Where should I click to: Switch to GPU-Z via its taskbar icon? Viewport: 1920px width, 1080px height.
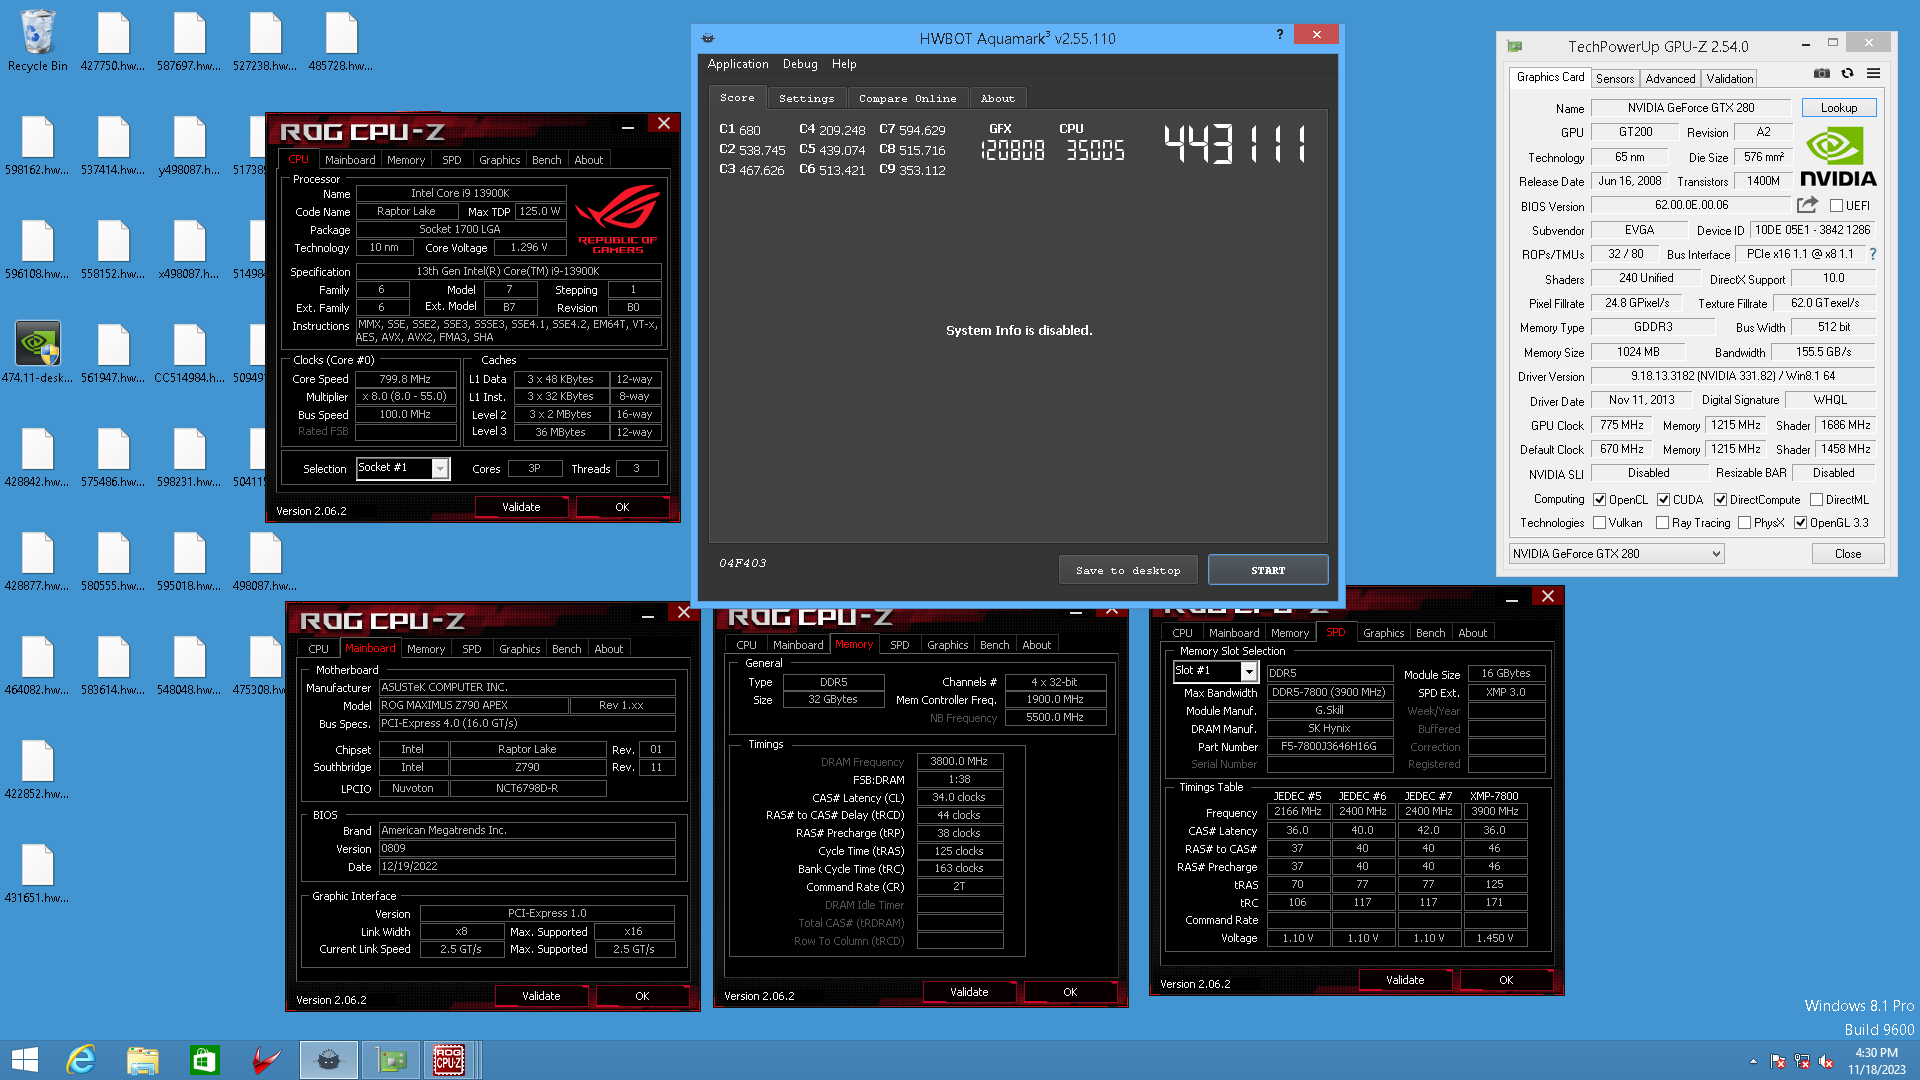pyautogui.click(x=391, y=1060)
